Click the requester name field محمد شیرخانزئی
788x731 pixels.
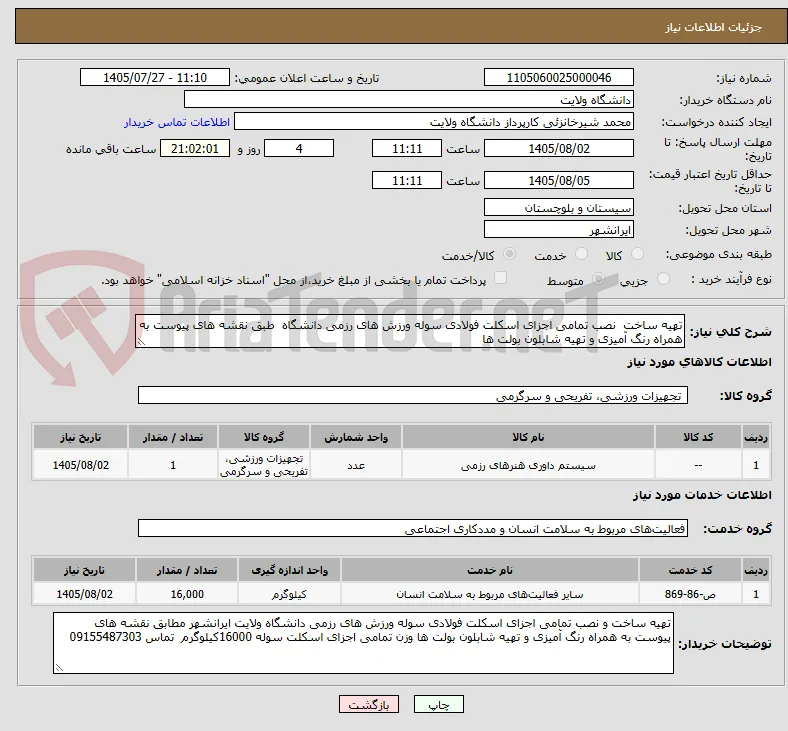pos(434,122)
